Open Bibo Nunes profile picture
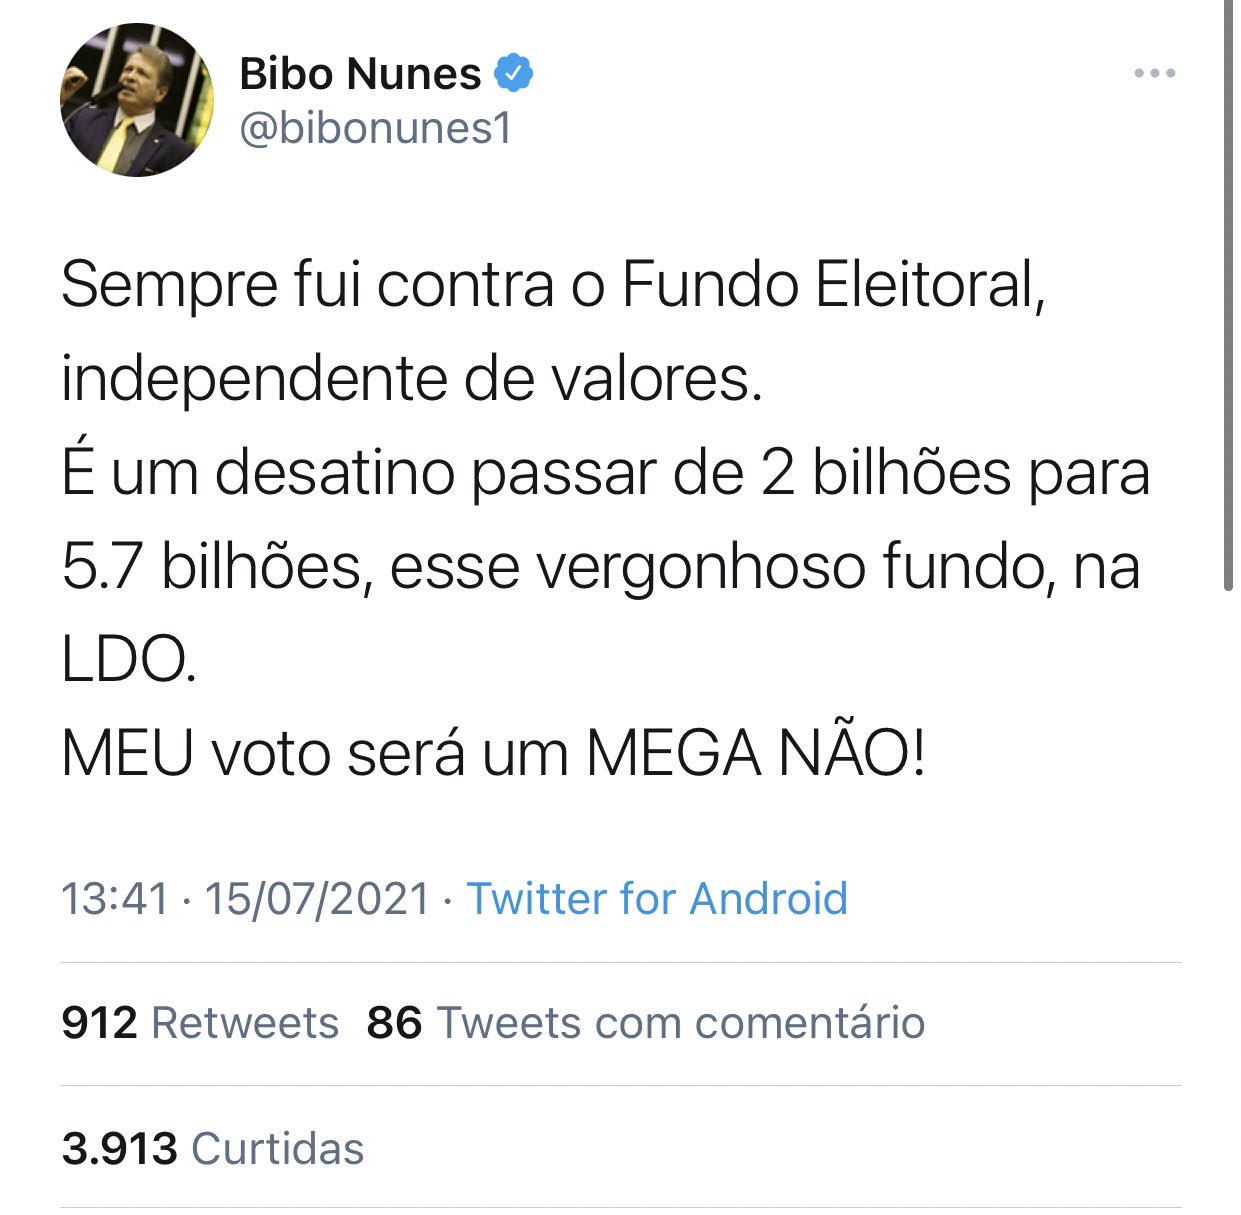This screenshot has width=1241, height=1215. [x=137, y=100]
